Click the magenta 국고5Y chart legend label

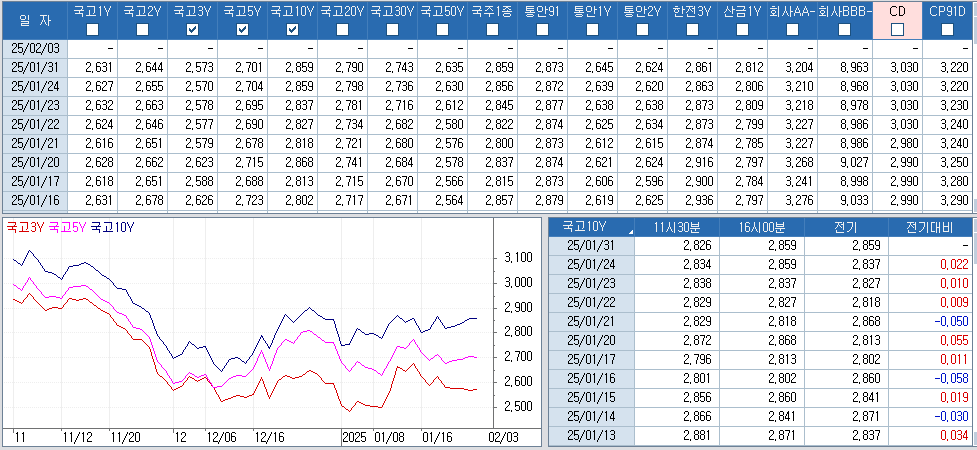(67, 227)
